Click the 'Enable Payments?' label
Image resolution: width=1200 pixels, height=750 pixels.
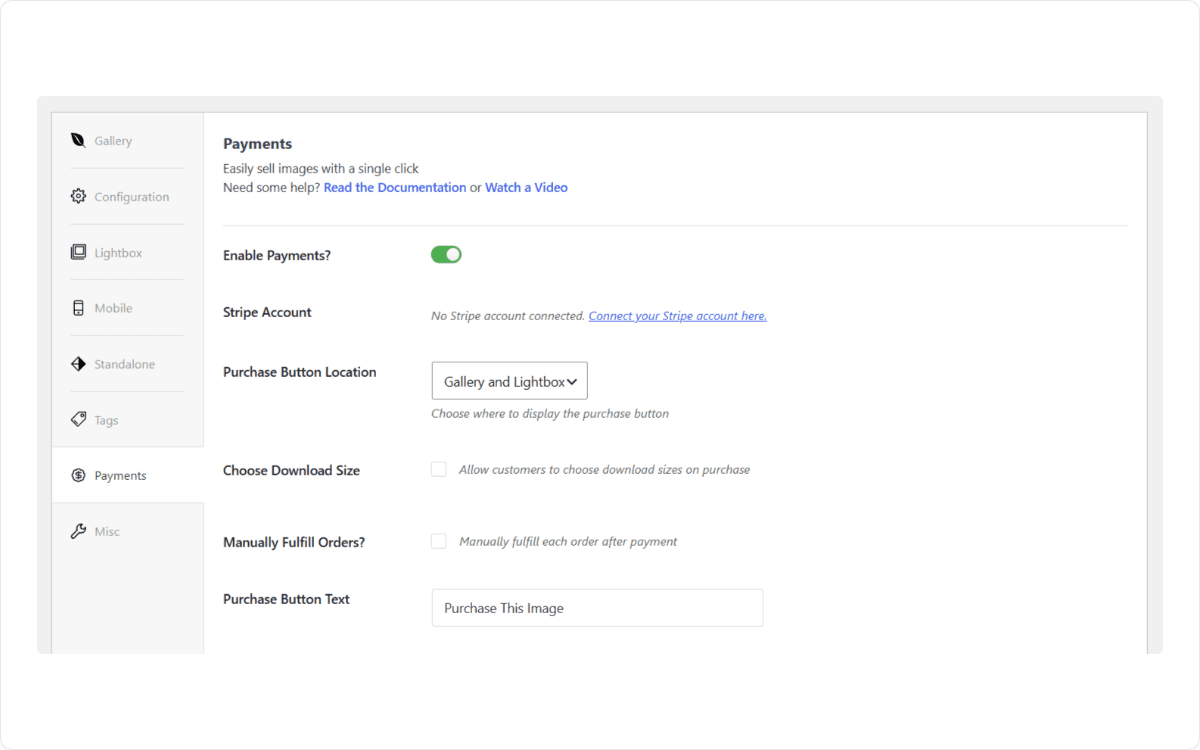[277, 256]
